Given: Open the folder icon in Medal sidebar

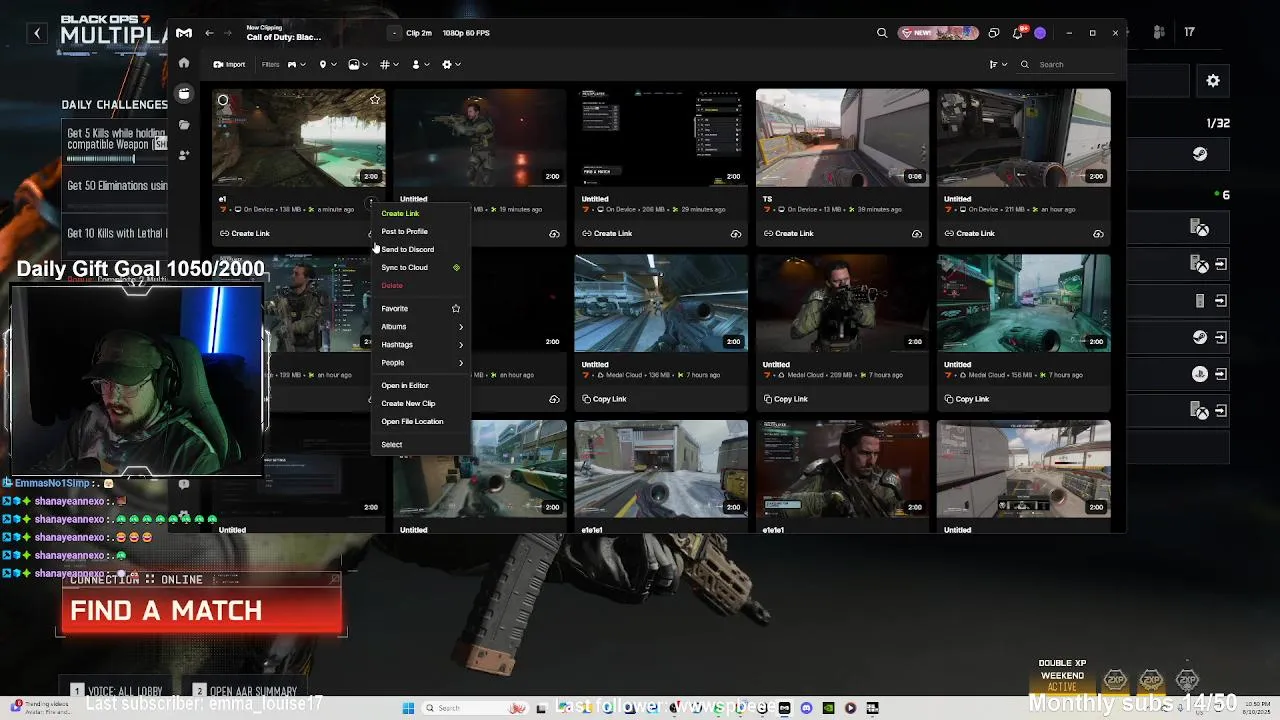Looking at the screenshot, I should [x=184, y=125].
